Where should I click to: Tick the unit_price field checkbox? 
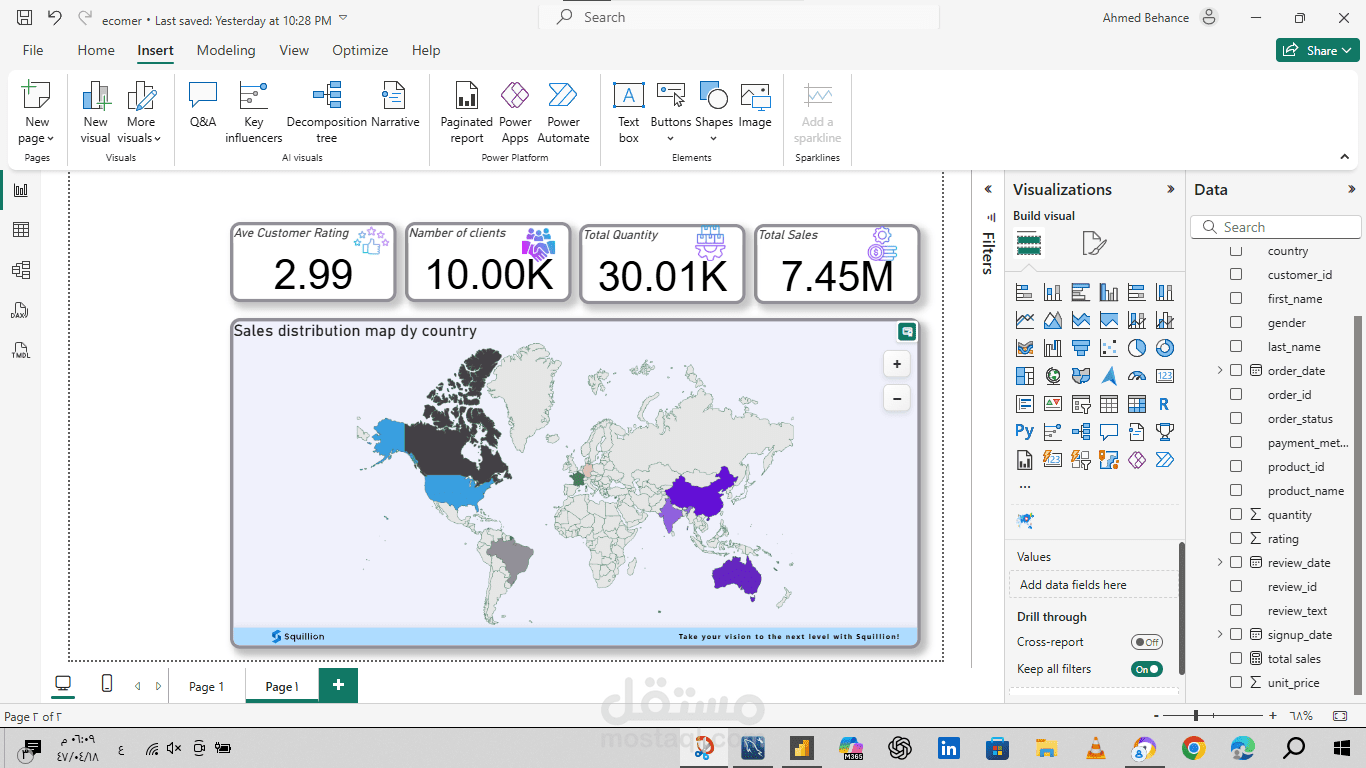coord(1236,683)
